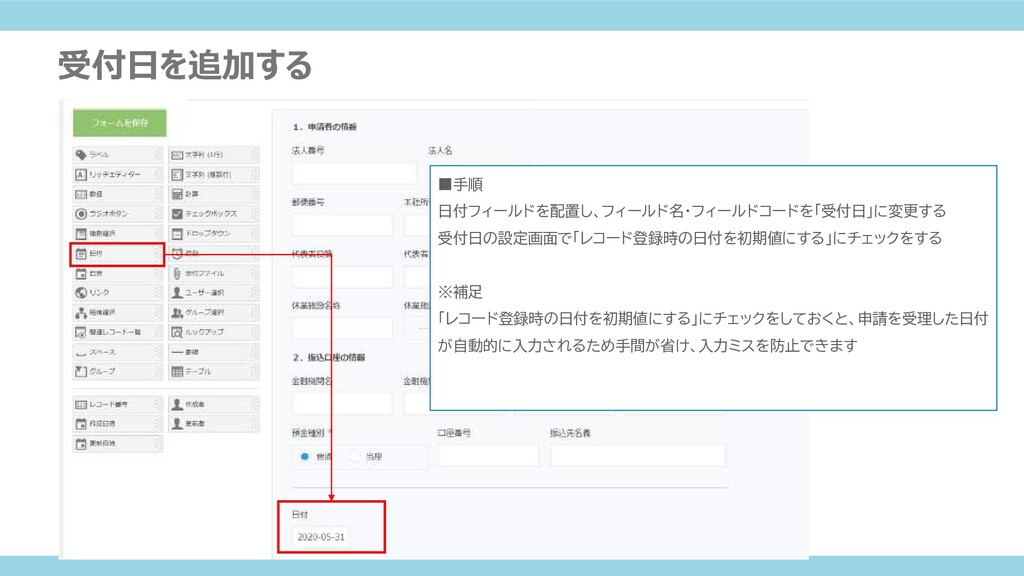This screenshot has width=1024, height=576.
Task: Choose the ドロップダウン field icon
Action: point(177,233)
